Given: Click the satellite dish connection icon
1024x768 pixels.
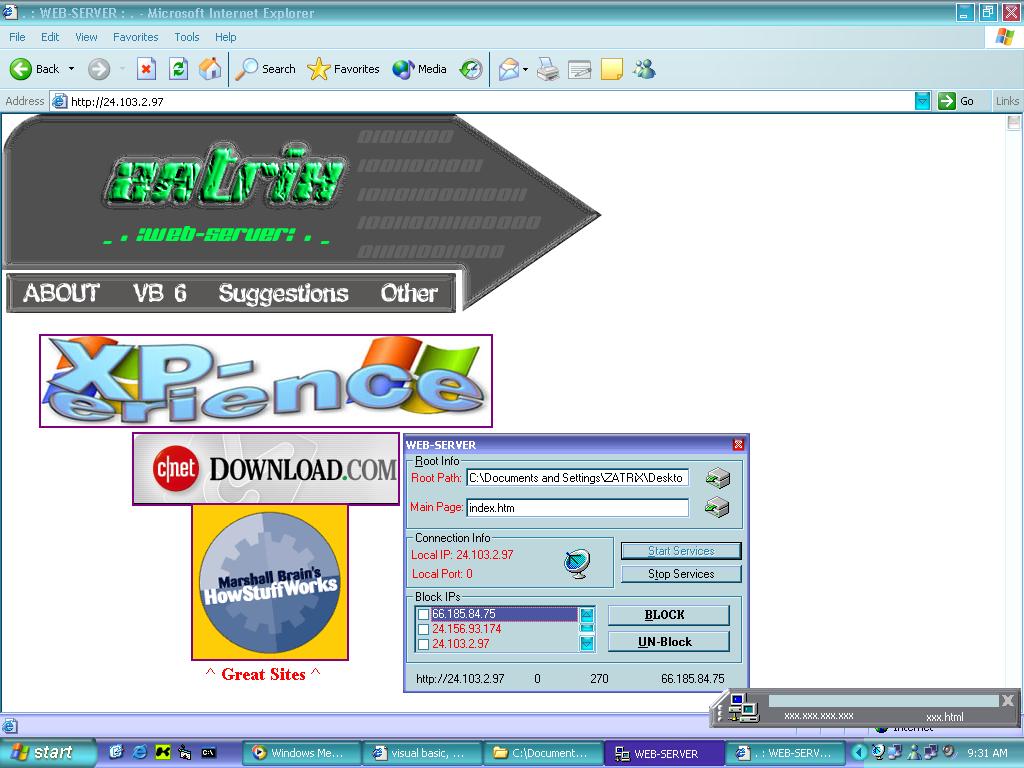Looking at the screenshot, I should click(x=577, y=563).
